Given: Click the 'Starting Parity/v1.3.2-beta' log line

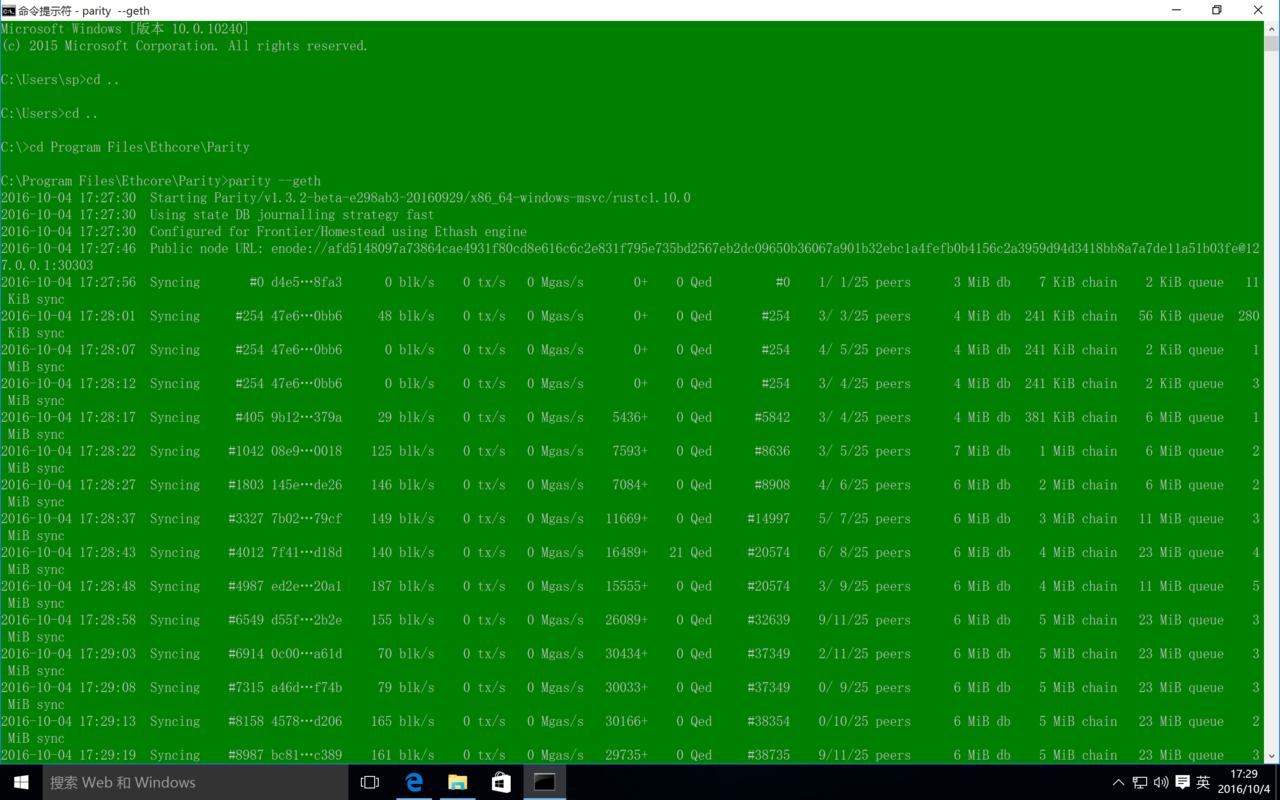Looking at the screenshot, I should coord(345,198).
